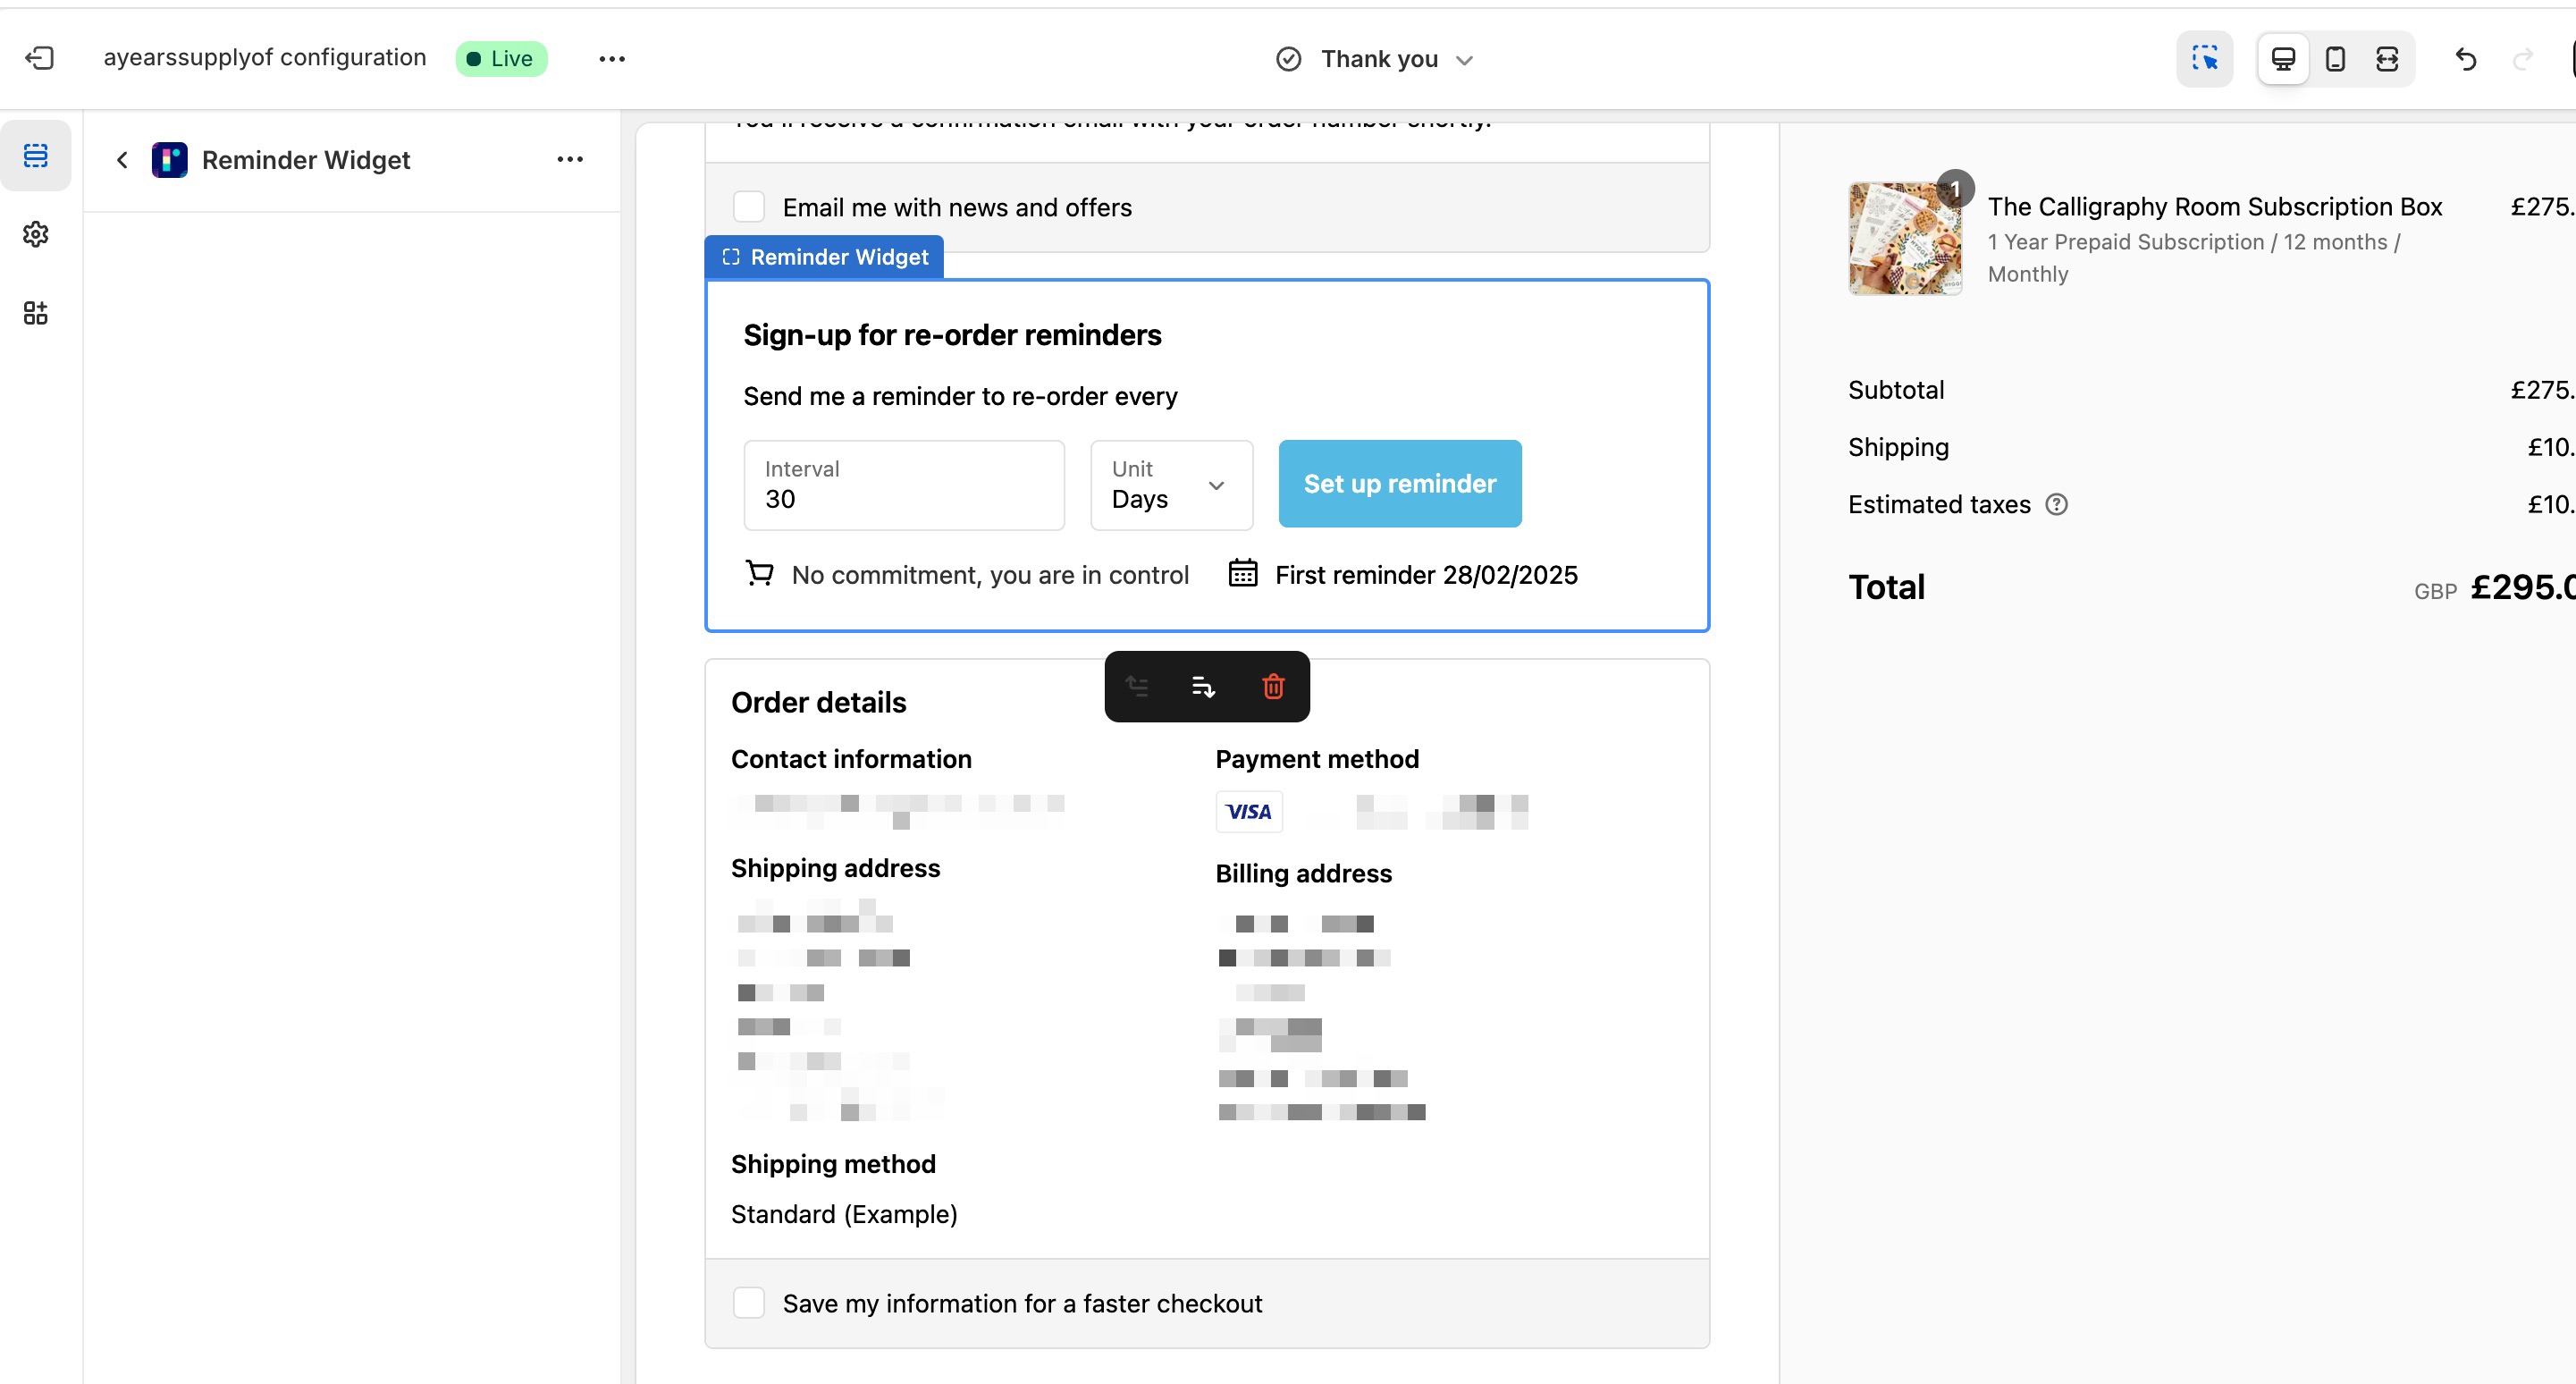Click the Interval input field

tap(903, 485)
